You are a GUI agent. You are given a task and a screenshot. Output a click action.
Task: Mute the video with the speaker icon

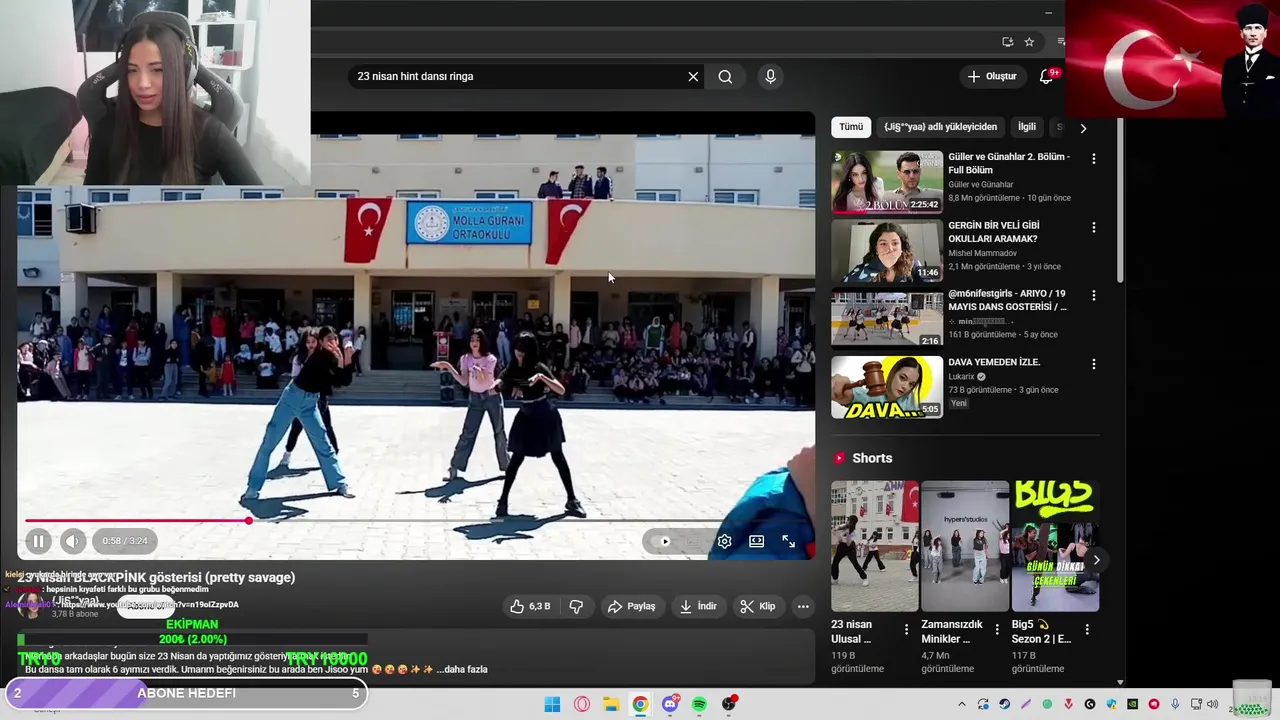point(73,541)
